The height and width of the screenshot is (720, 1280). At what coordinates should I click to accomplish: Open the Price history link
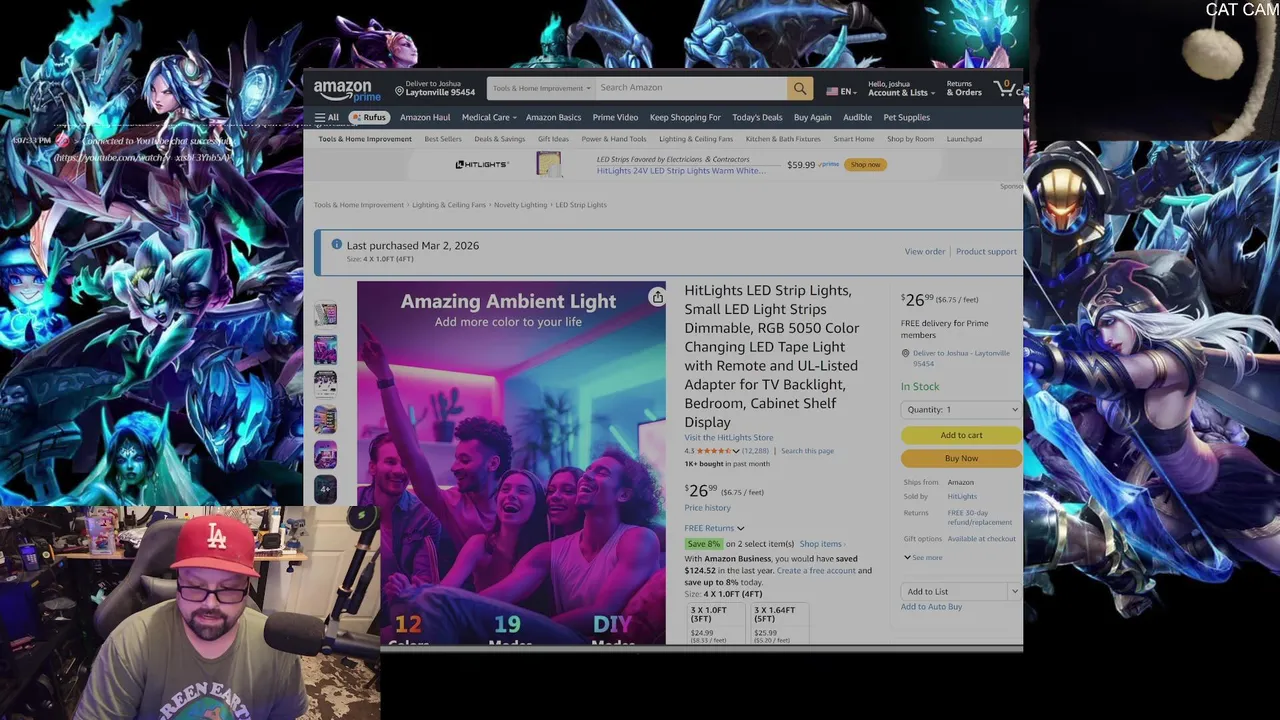pos(708,508)
